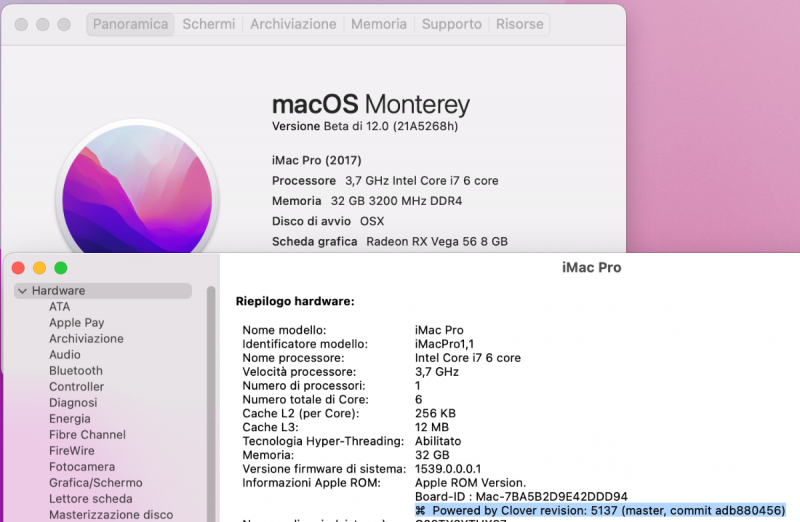Open the Schermi tab
Screen dimensions: 800x522
(209, 24)
